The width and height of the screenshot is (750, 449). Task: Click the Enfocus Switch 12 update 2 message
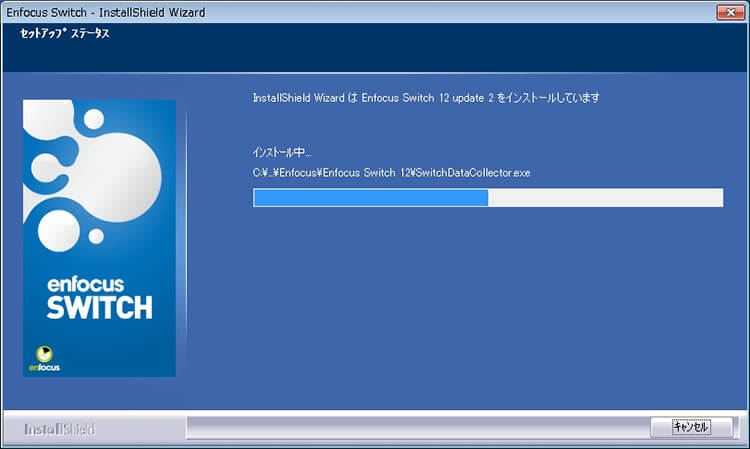(x=426, y=98)
